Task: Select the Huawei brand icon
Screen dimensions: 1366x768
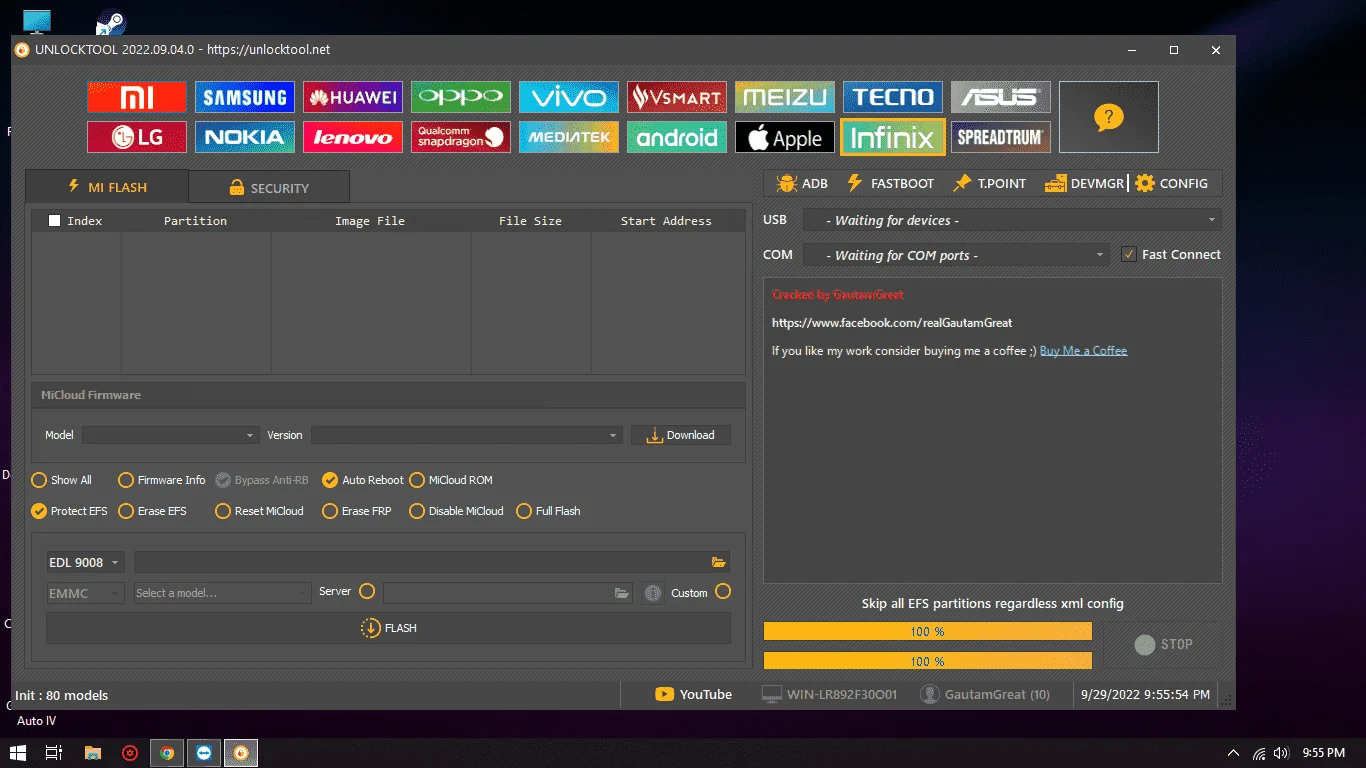Action: pos(353,97)
